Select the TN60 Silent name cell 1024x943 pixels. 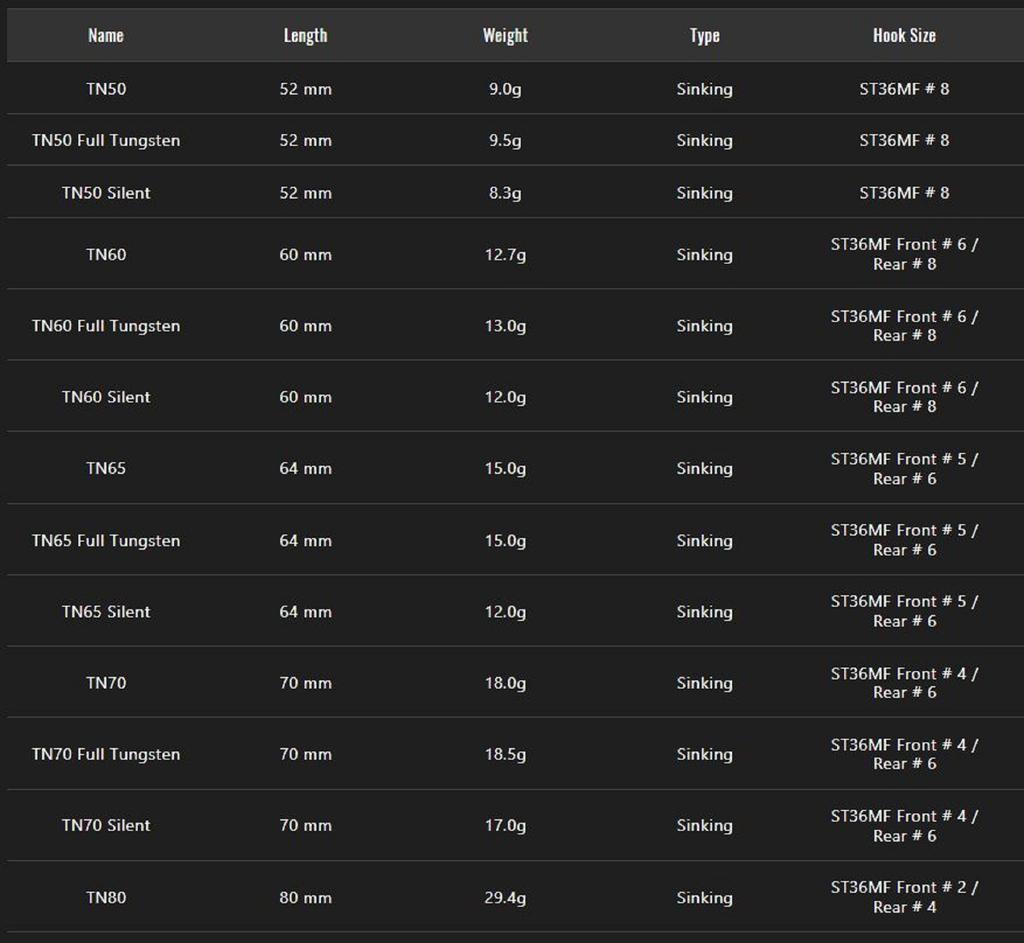click(106, 397)
